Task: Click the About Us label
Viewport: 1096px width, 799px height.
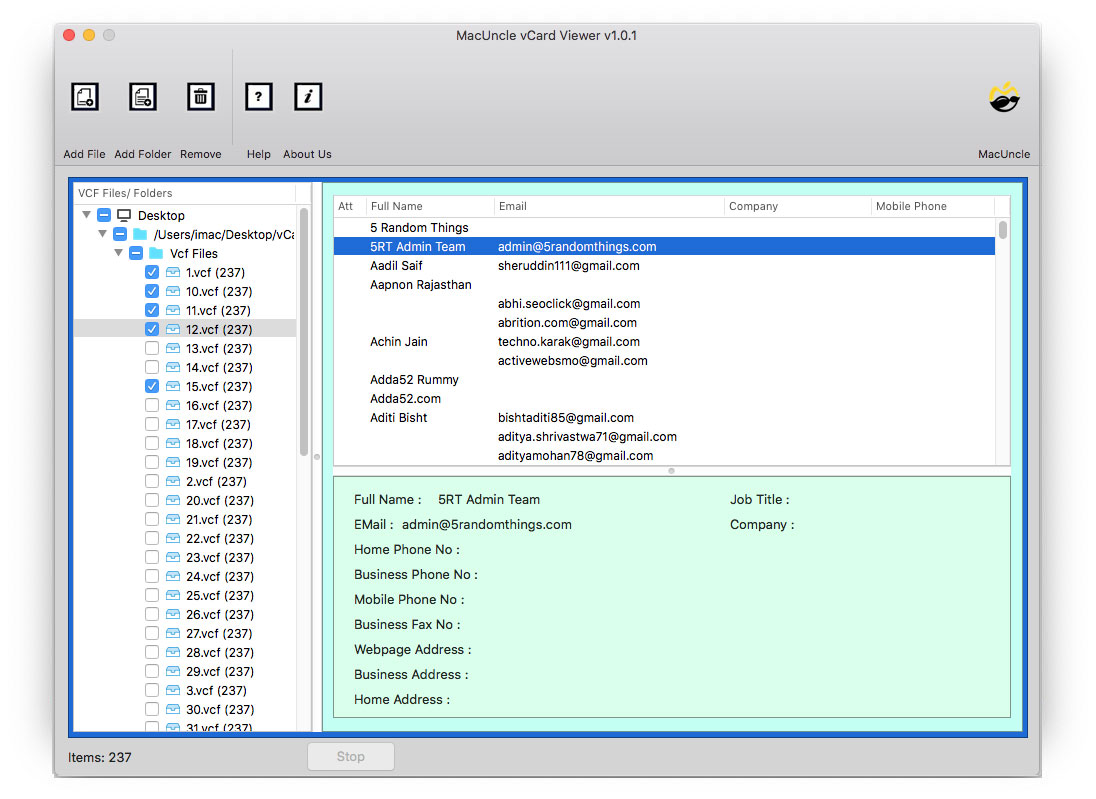Action: (x=308, y=154)
